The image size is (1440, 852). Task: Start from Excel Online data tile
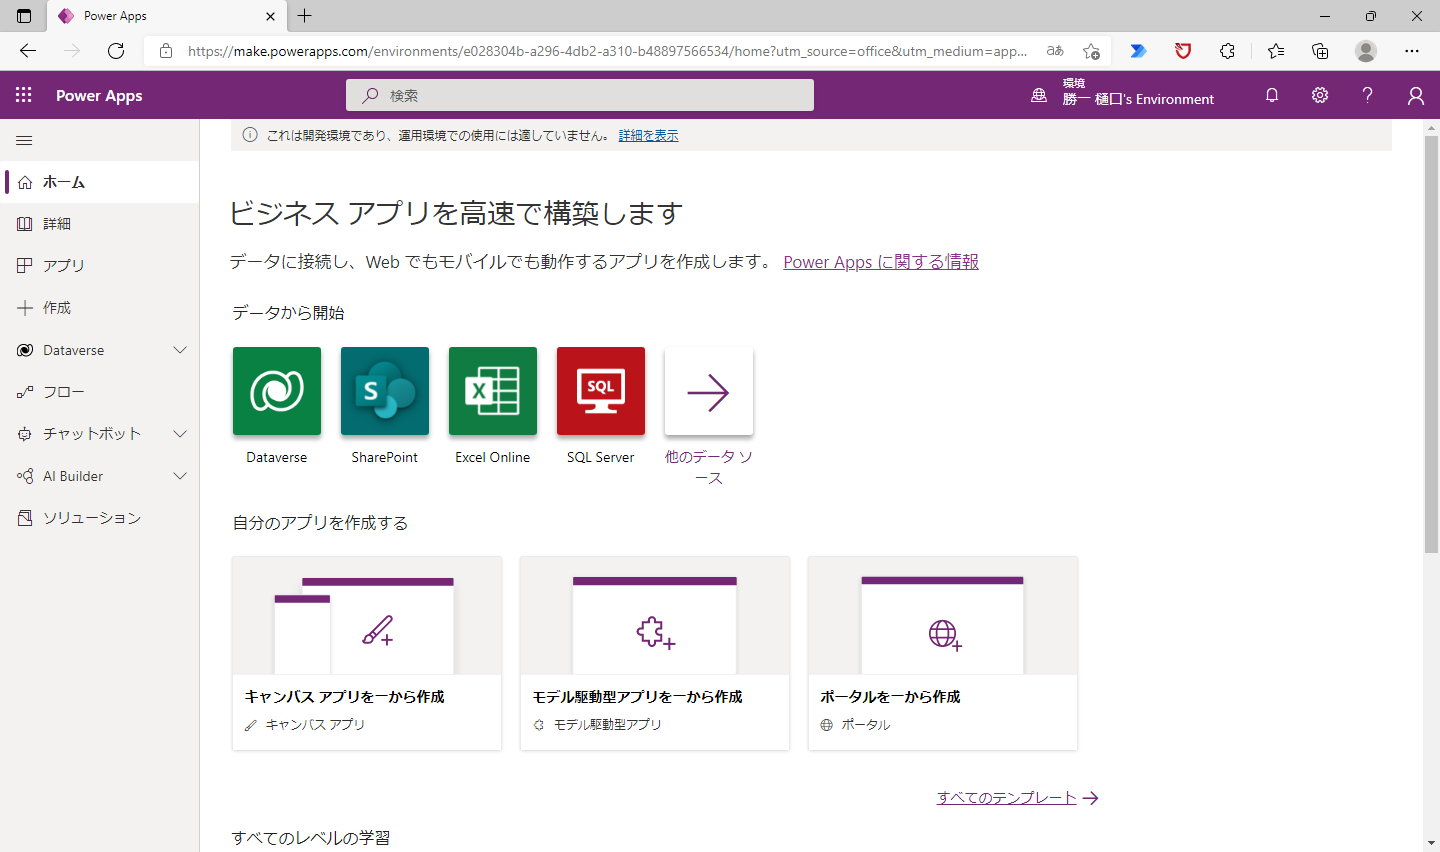(493, 391)
